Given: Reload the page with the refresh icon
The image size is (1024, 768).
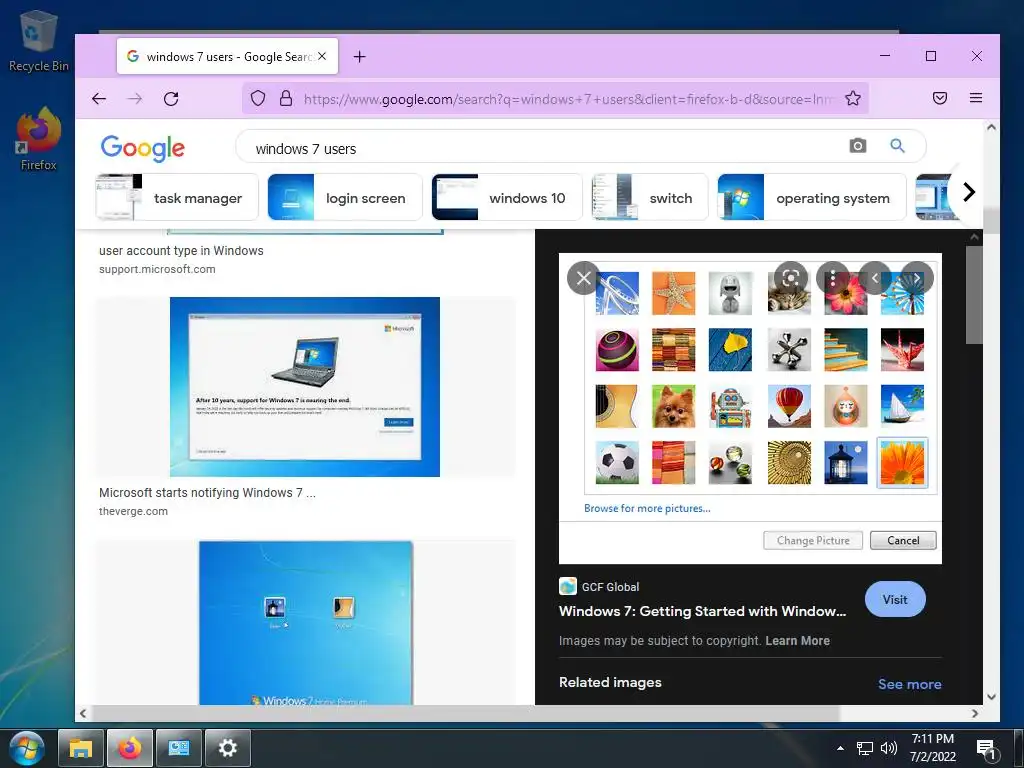Looking at the screenshot, I should (171, 99).
